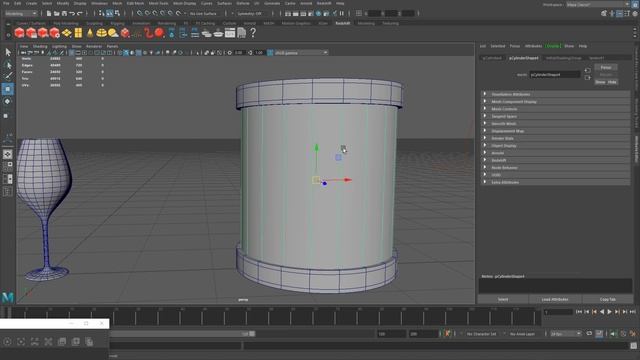Expand the Mesh Component Display section
The height and width of the screenshot is (360, 640).
[556, 102]
